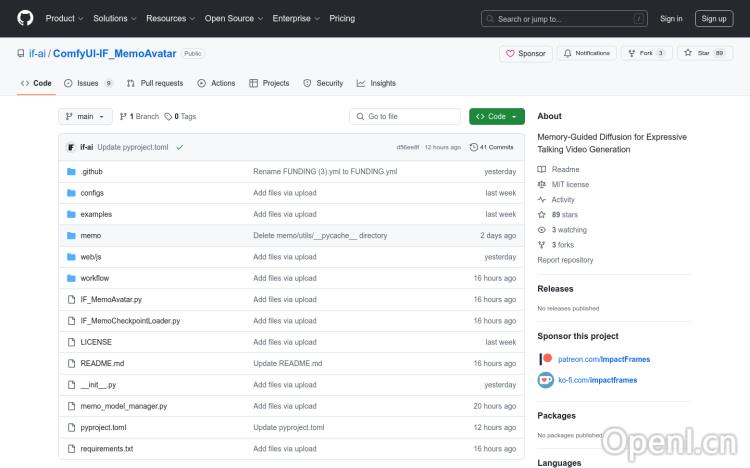Expand the Product menu in header
This screenshot has height=468, width=750.
pos(64,18)
